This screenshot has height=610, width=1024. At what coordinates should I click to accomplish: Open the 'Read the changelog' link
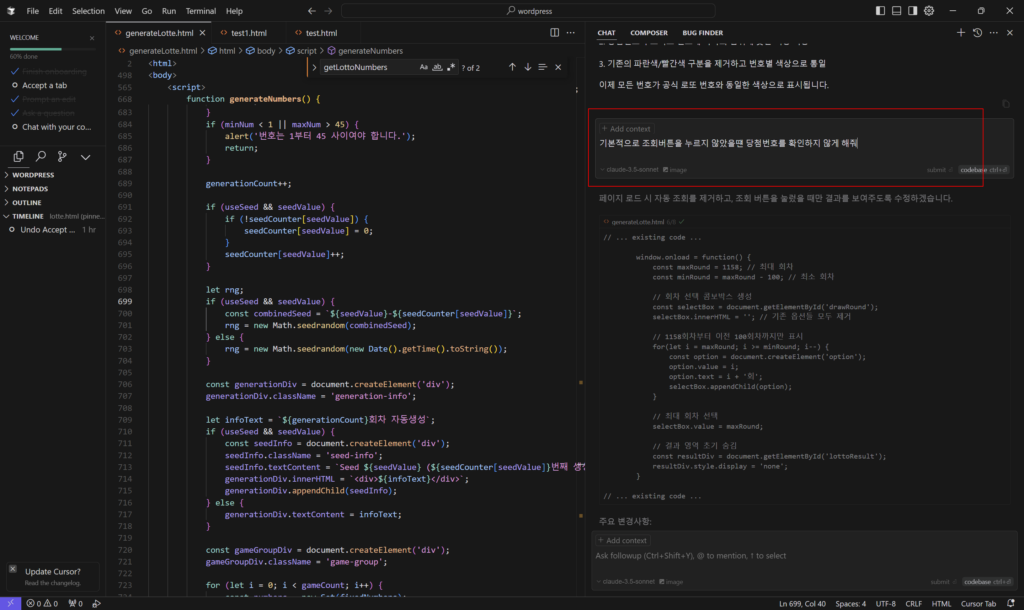tap(53, 583)
